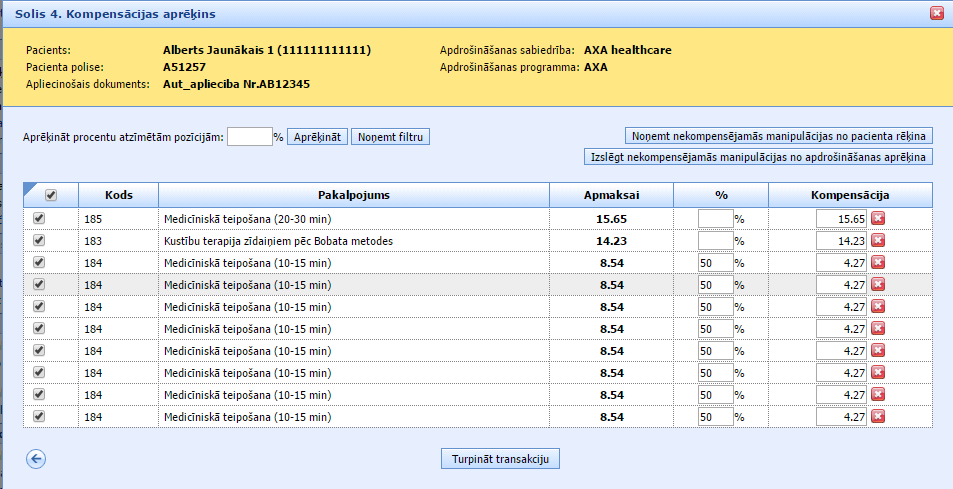Click the back arrow icon at bottom left
This screenshot has width=953, height=489.
click(38, 459)
